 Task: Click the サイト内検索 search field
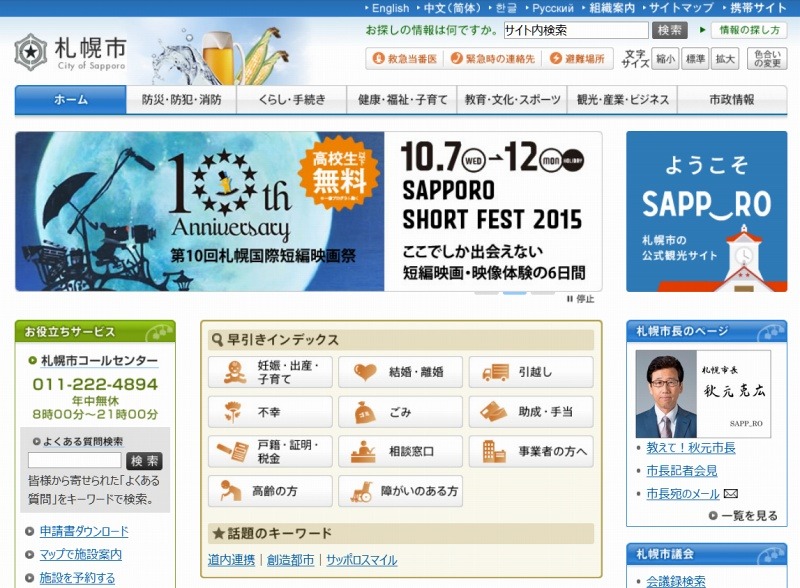click(576, 30)
